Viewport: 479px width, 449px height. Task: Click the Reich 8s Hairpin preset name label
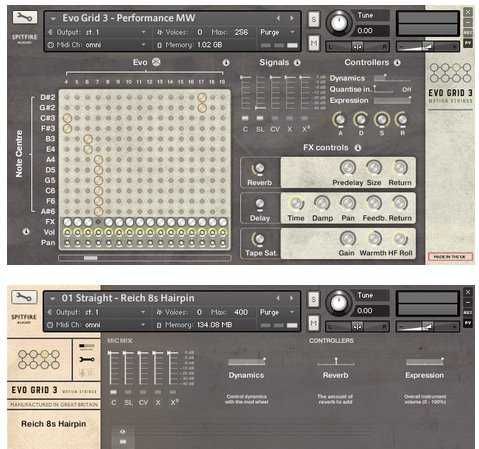click(x=54, y=424)
